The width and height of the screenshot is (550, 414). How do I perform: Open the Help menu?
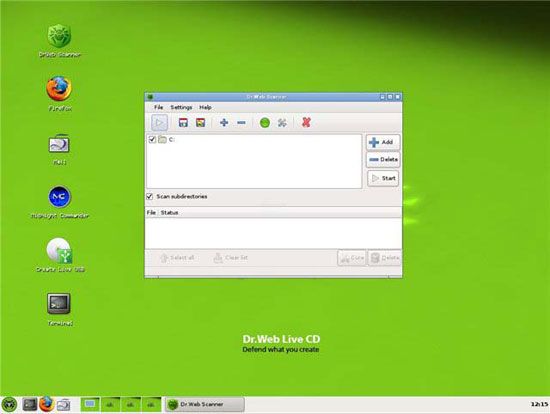tap(205, 107)
